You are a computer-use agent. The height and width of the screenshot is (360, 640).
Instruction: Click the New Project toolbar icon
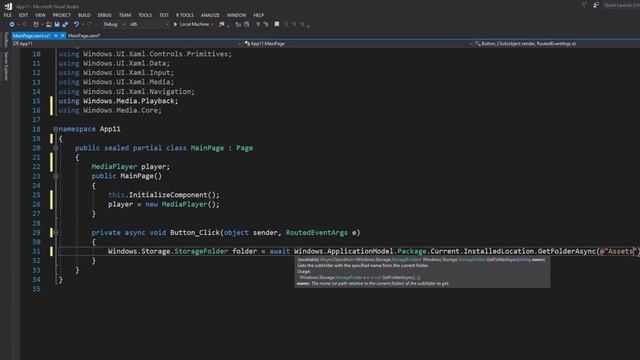tap(36, 24)
